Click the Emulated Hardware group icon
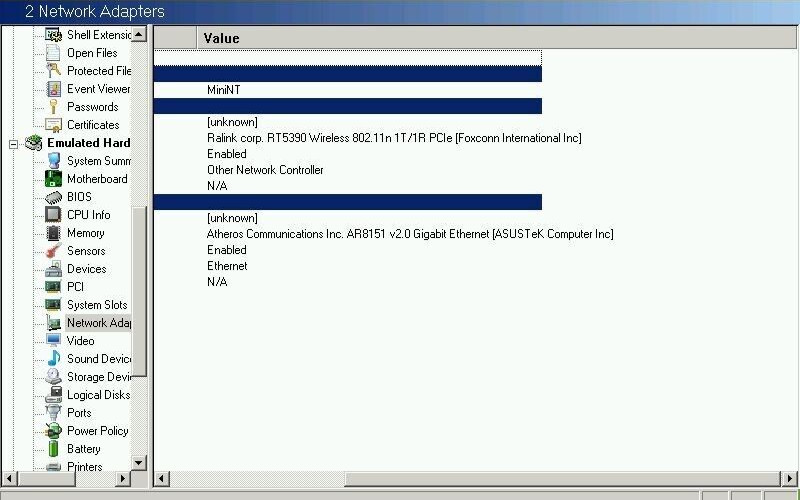800x500 pixels. 34,143
